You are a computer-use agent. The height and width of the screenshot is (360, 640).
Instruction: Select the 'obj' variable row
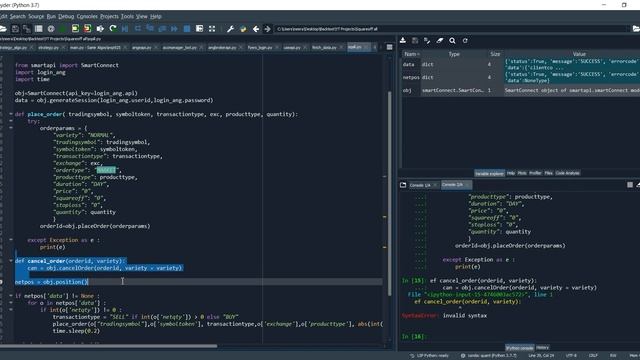[520, 90]
